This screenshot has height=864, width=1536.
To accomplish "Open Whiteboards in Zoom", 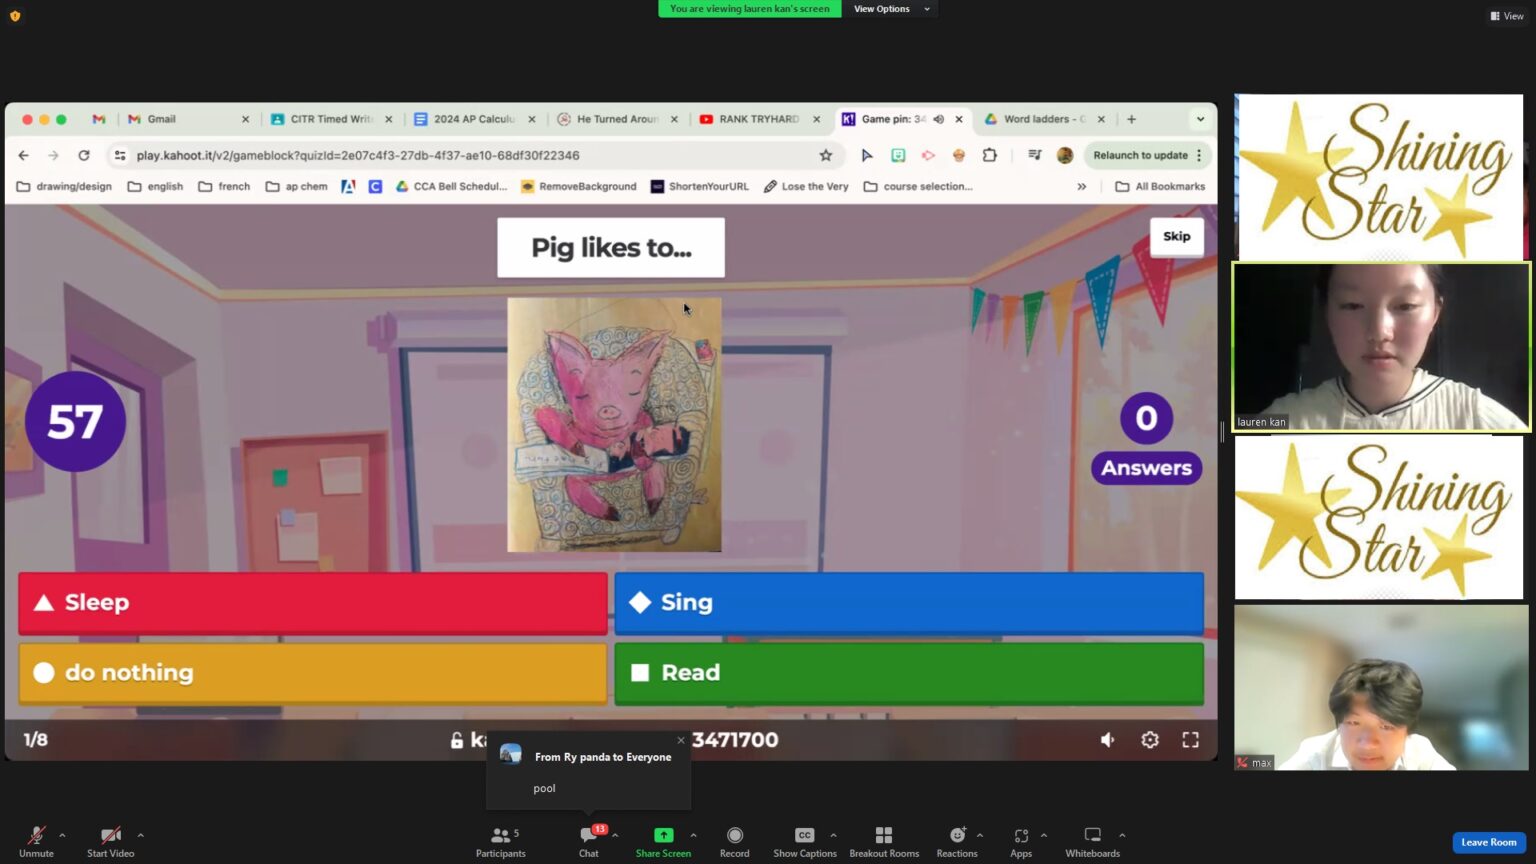I will tap(1092, 841).
